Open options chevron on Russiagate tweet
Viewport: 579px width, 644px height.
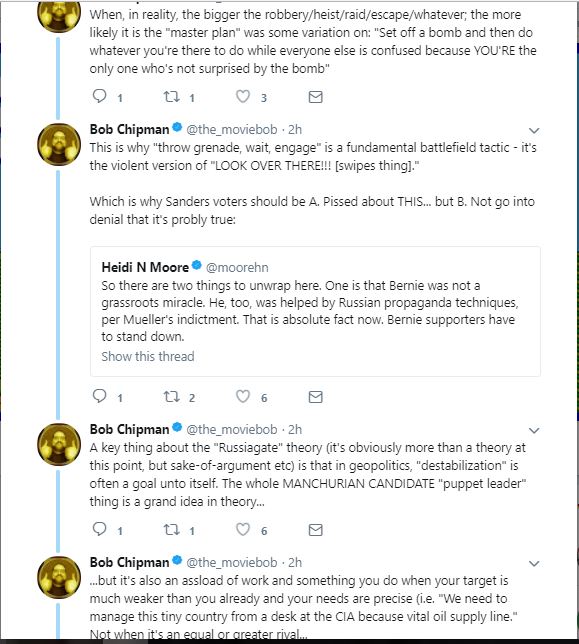point(534,430)
